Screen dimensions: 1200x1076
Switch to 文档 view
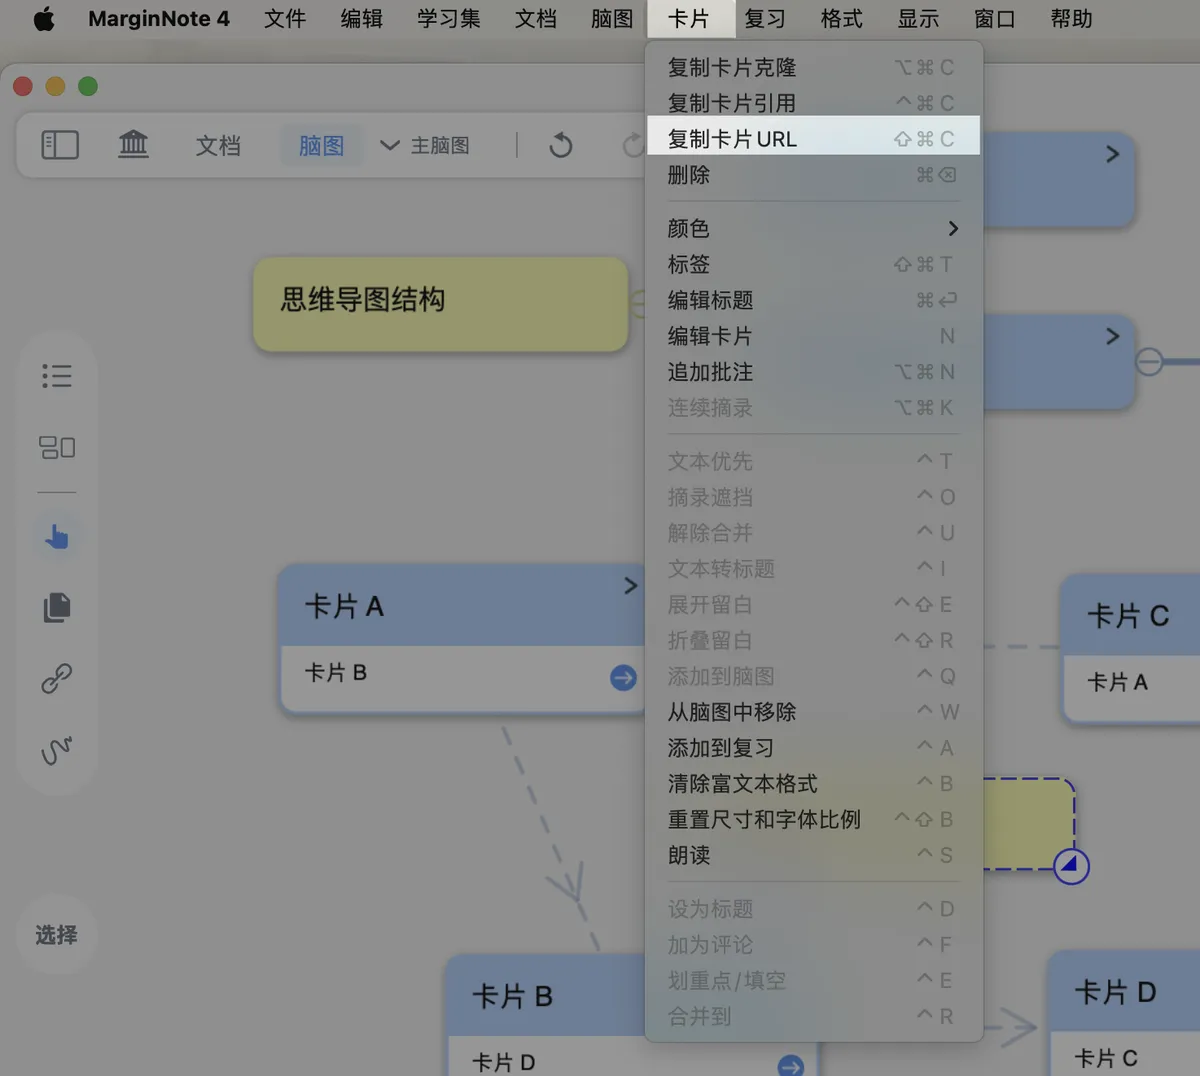click(218, 145)
